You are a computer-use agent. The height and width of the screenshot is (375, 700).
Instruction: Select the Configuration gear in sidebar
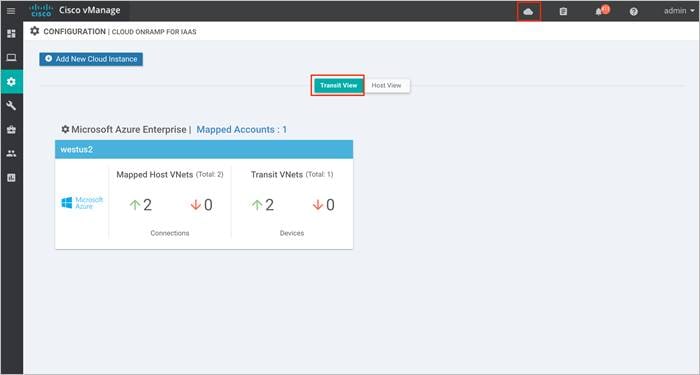pos(11,82)
